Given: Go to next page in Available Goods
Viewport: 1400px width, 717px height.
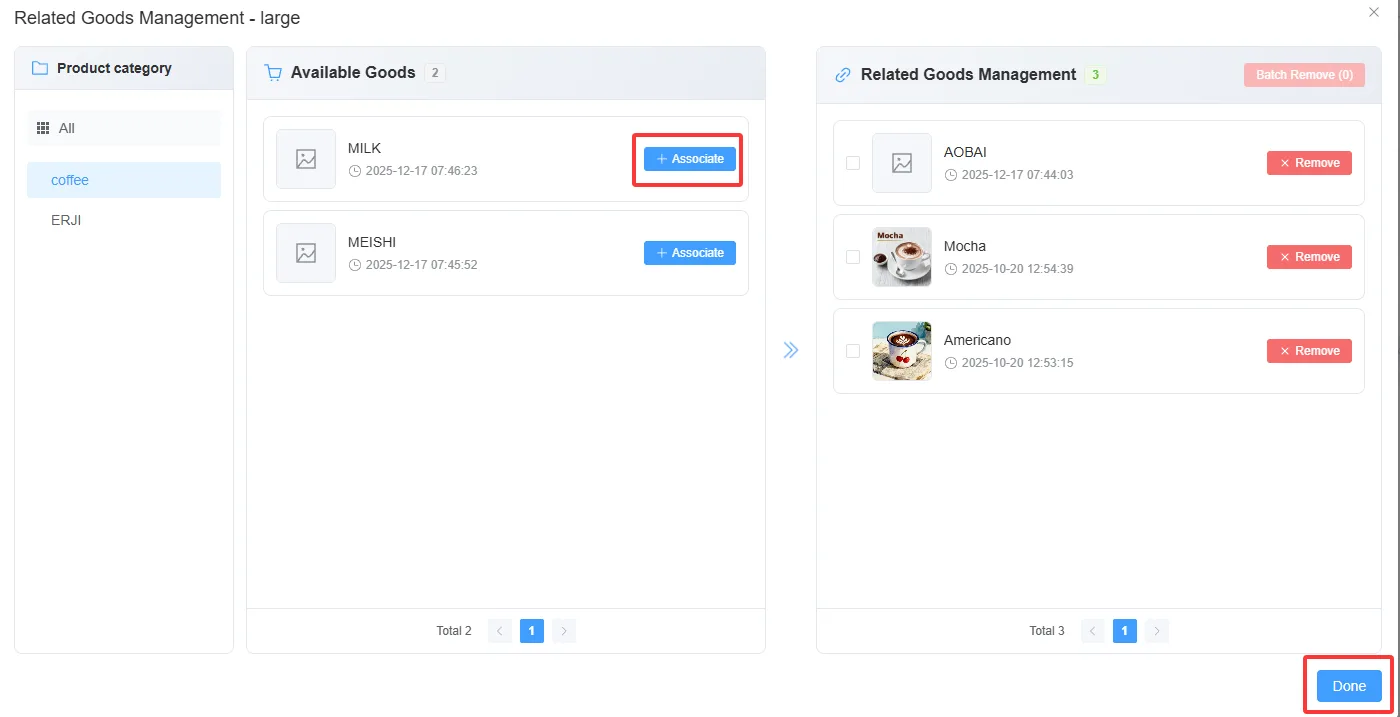Looking at the screenshot, I should (x=564, y=631).
